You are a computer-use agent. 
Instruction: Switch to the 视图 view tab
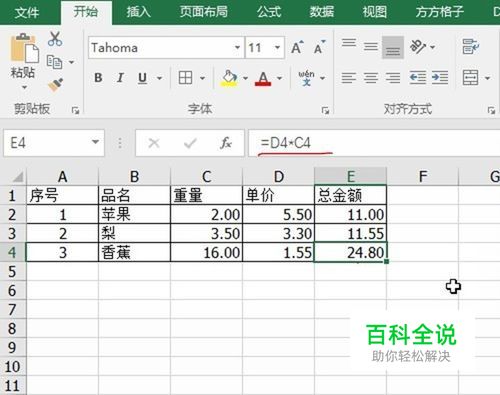(375, 12)
